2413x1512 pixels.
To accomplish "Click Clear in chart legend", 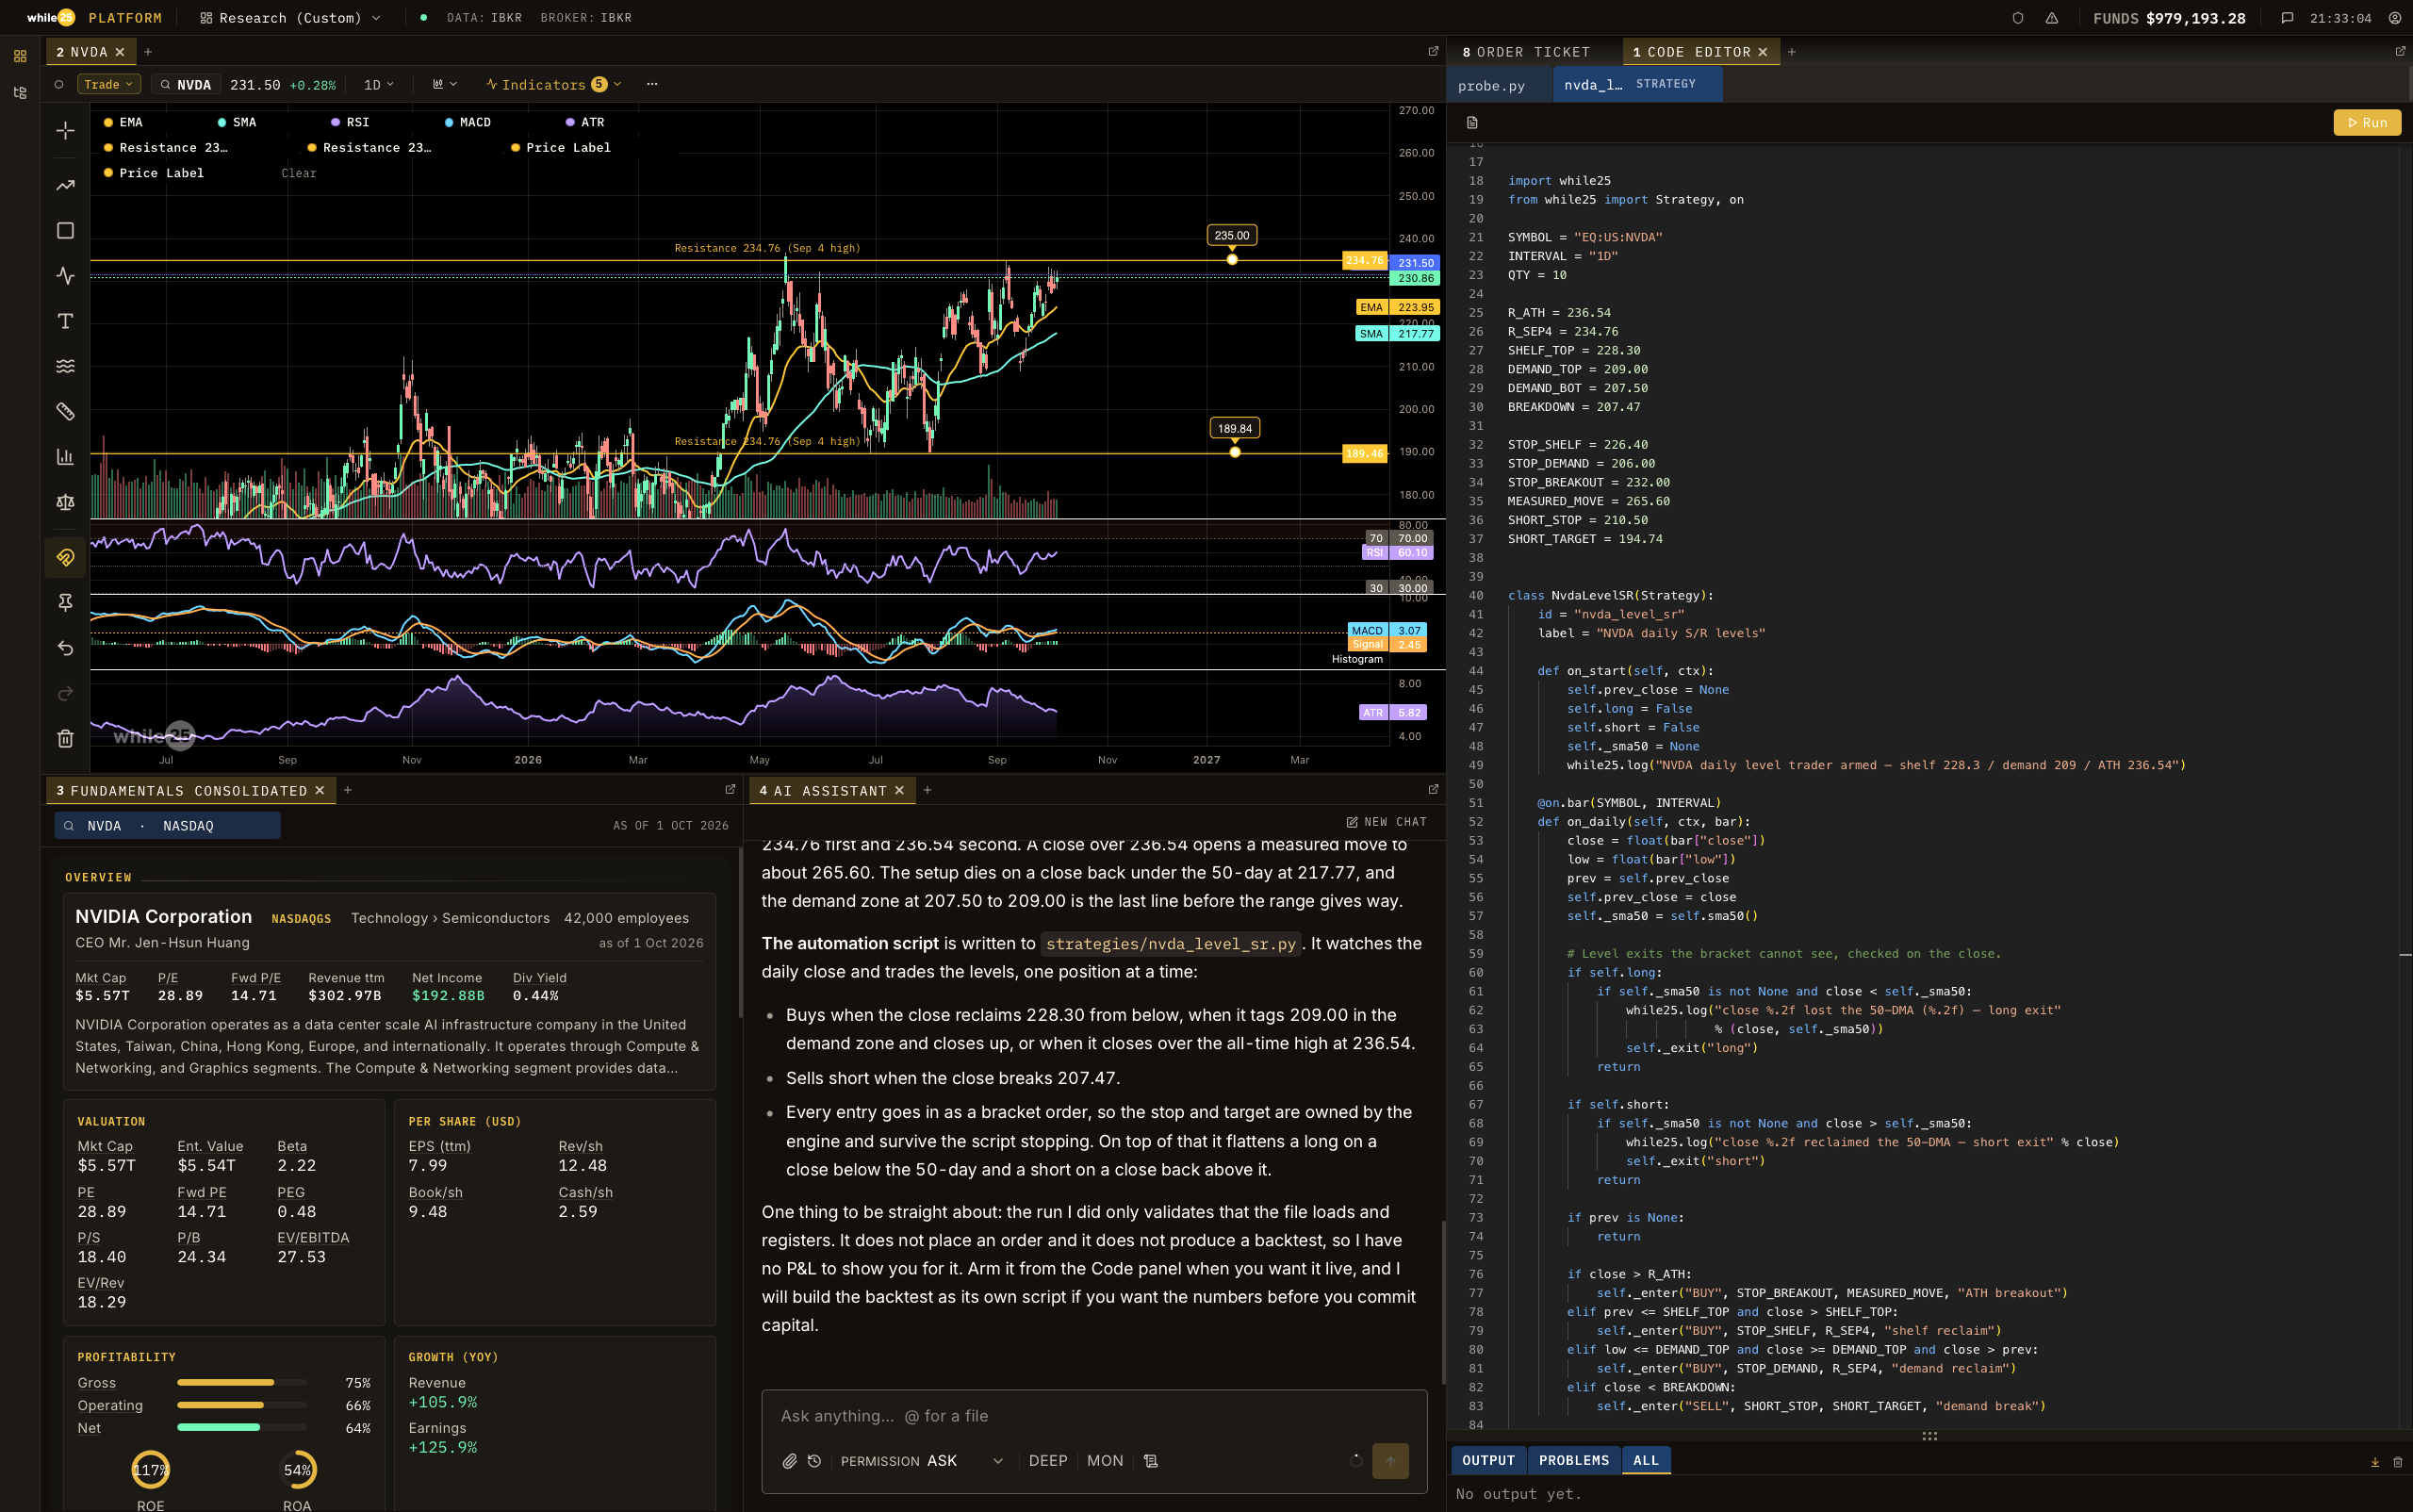I will [299, 173].
